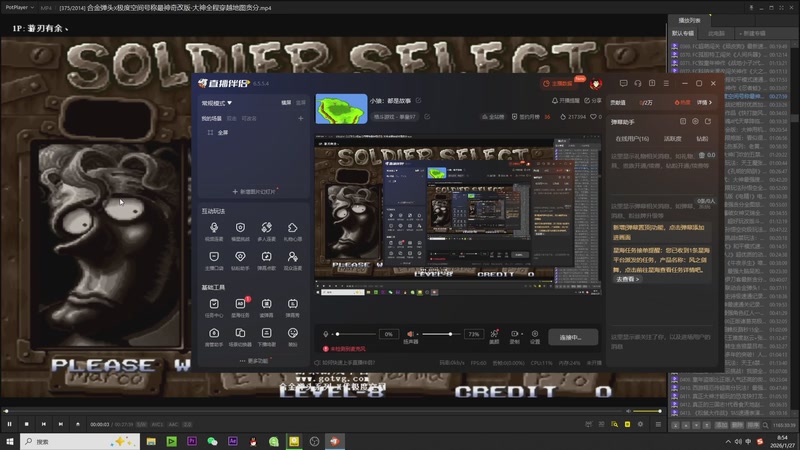The height and width of the screenshot is (450, 800).
Task: Click the 连接中 connecting button
Action: [x=573, y=337]
